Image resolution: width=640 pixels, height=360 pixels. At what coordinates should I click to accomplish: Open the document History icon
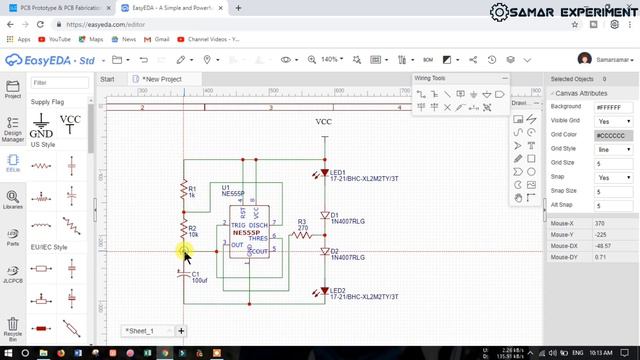tap(492, 60)
